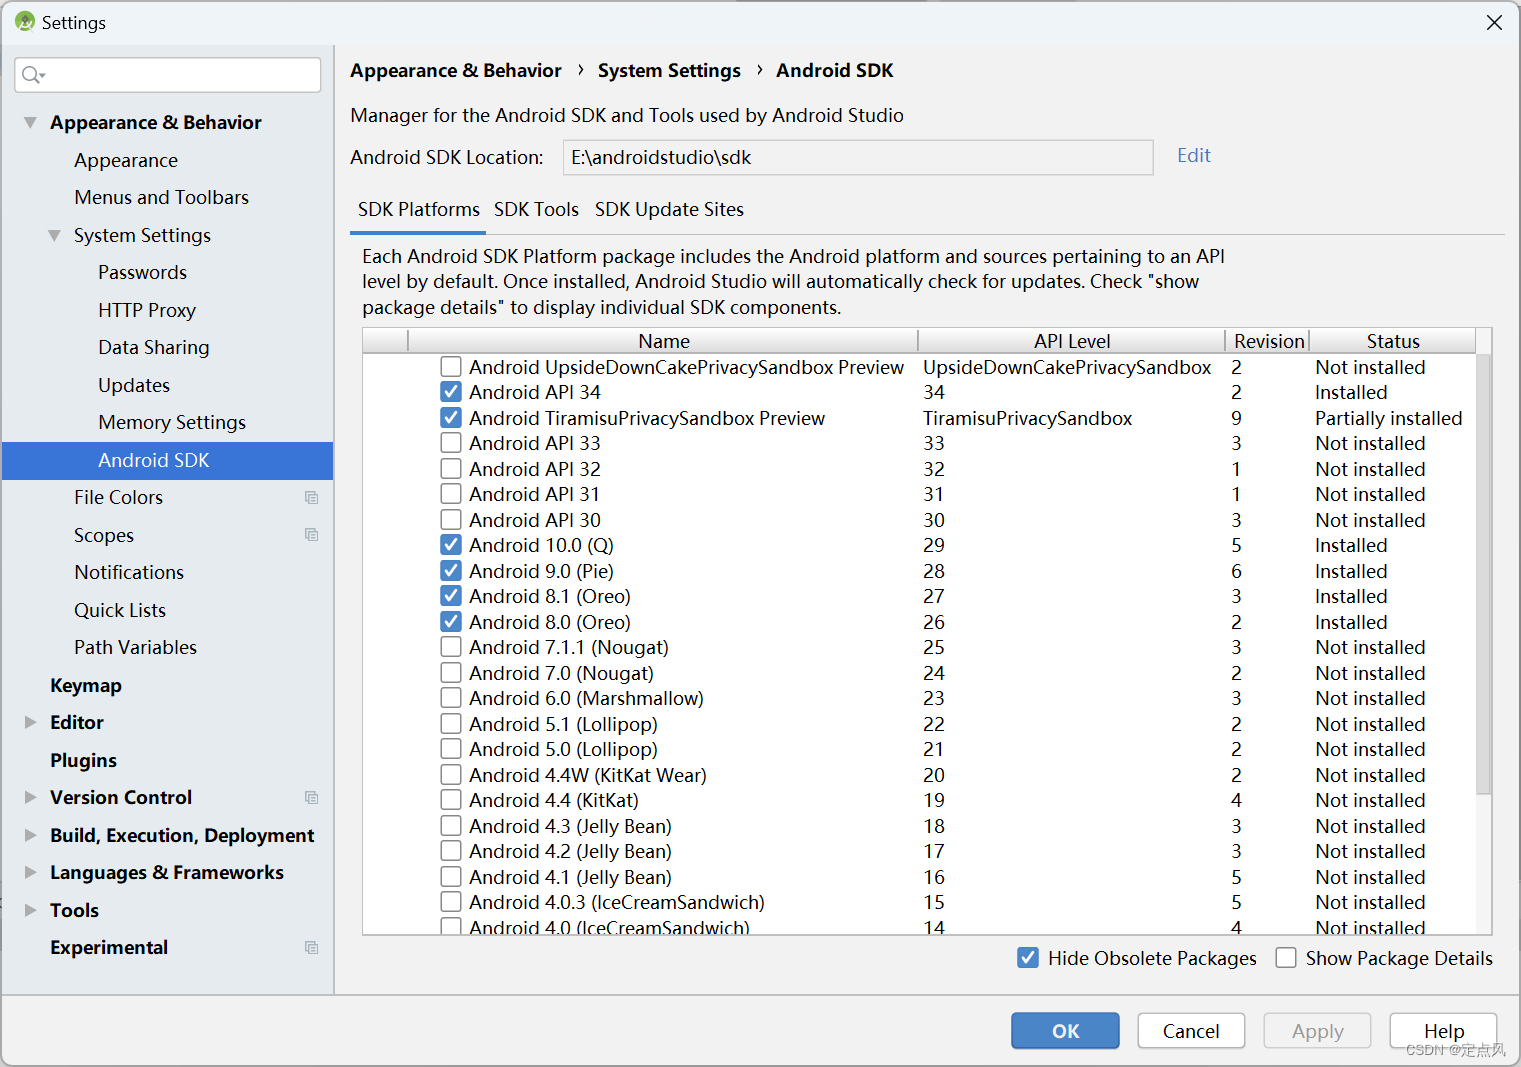This screenshot has width=1521, height=1067.
Task: Open Menus and Toolbars settings
Action: 161,197
